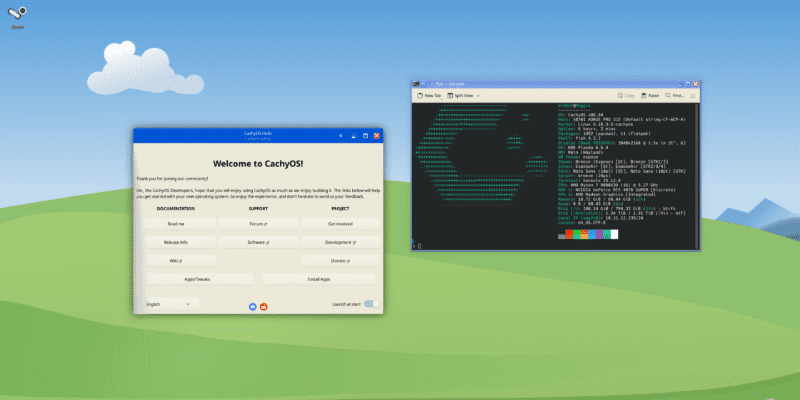Click the Donate link button

coord(340,261)
